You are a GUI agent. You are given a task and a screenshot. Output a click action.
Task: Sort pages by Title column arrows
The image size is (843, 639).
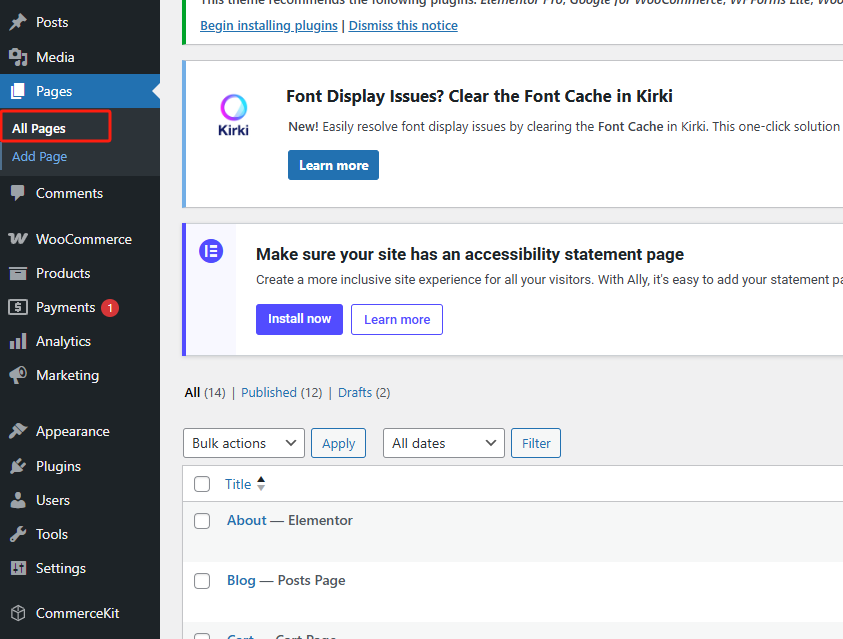pos(261,484)
